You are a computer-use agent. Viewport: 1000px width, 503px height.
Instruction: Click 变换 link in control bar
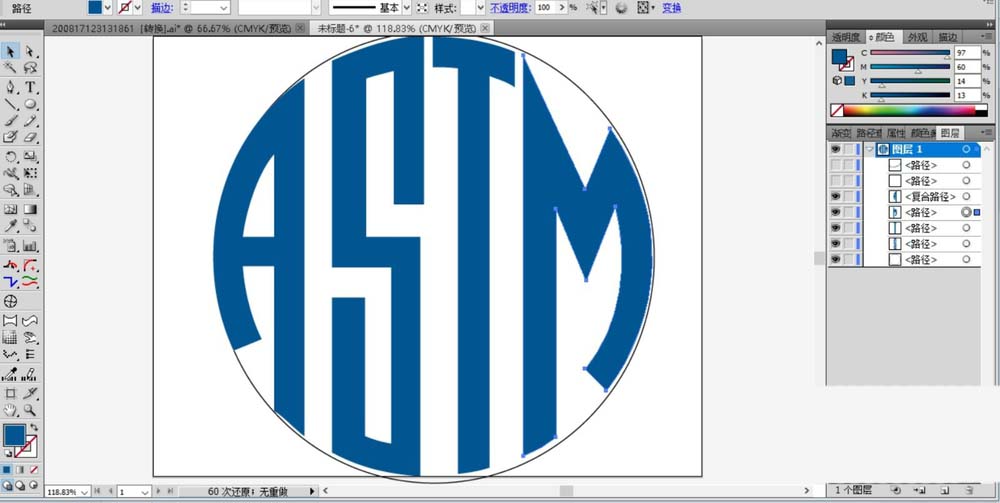671,8
